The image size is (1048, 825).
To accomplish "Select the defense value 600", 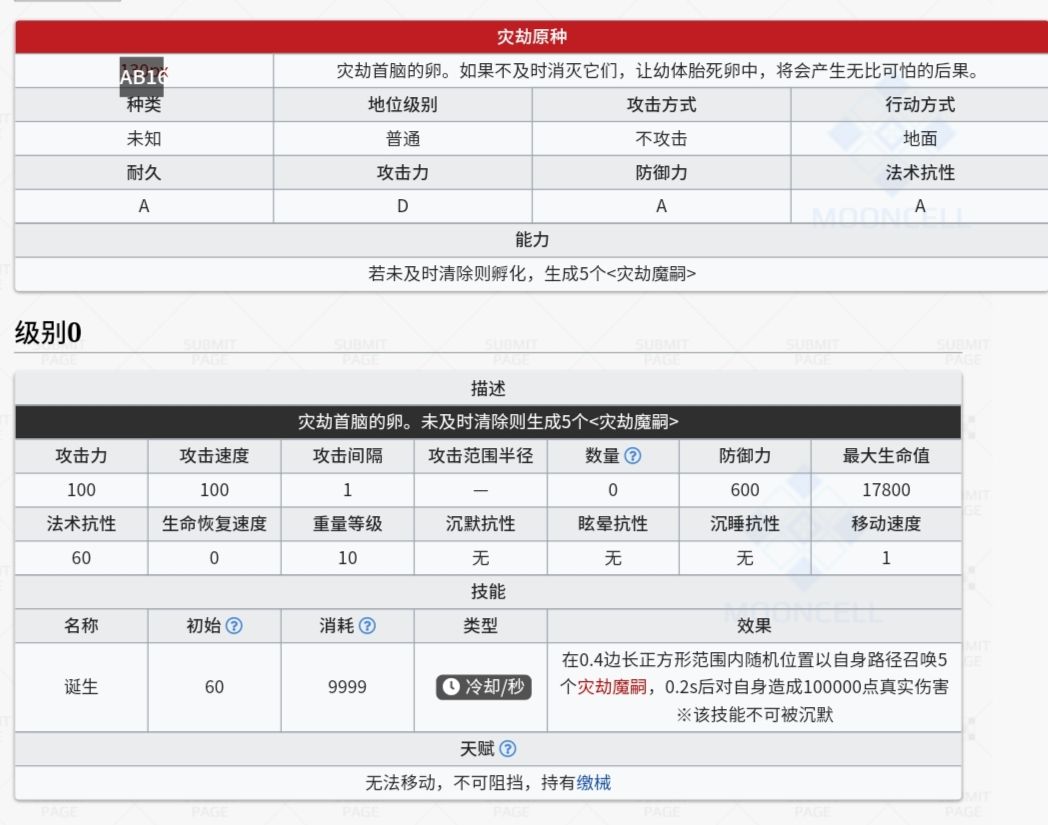I will (x=745, y=490).
